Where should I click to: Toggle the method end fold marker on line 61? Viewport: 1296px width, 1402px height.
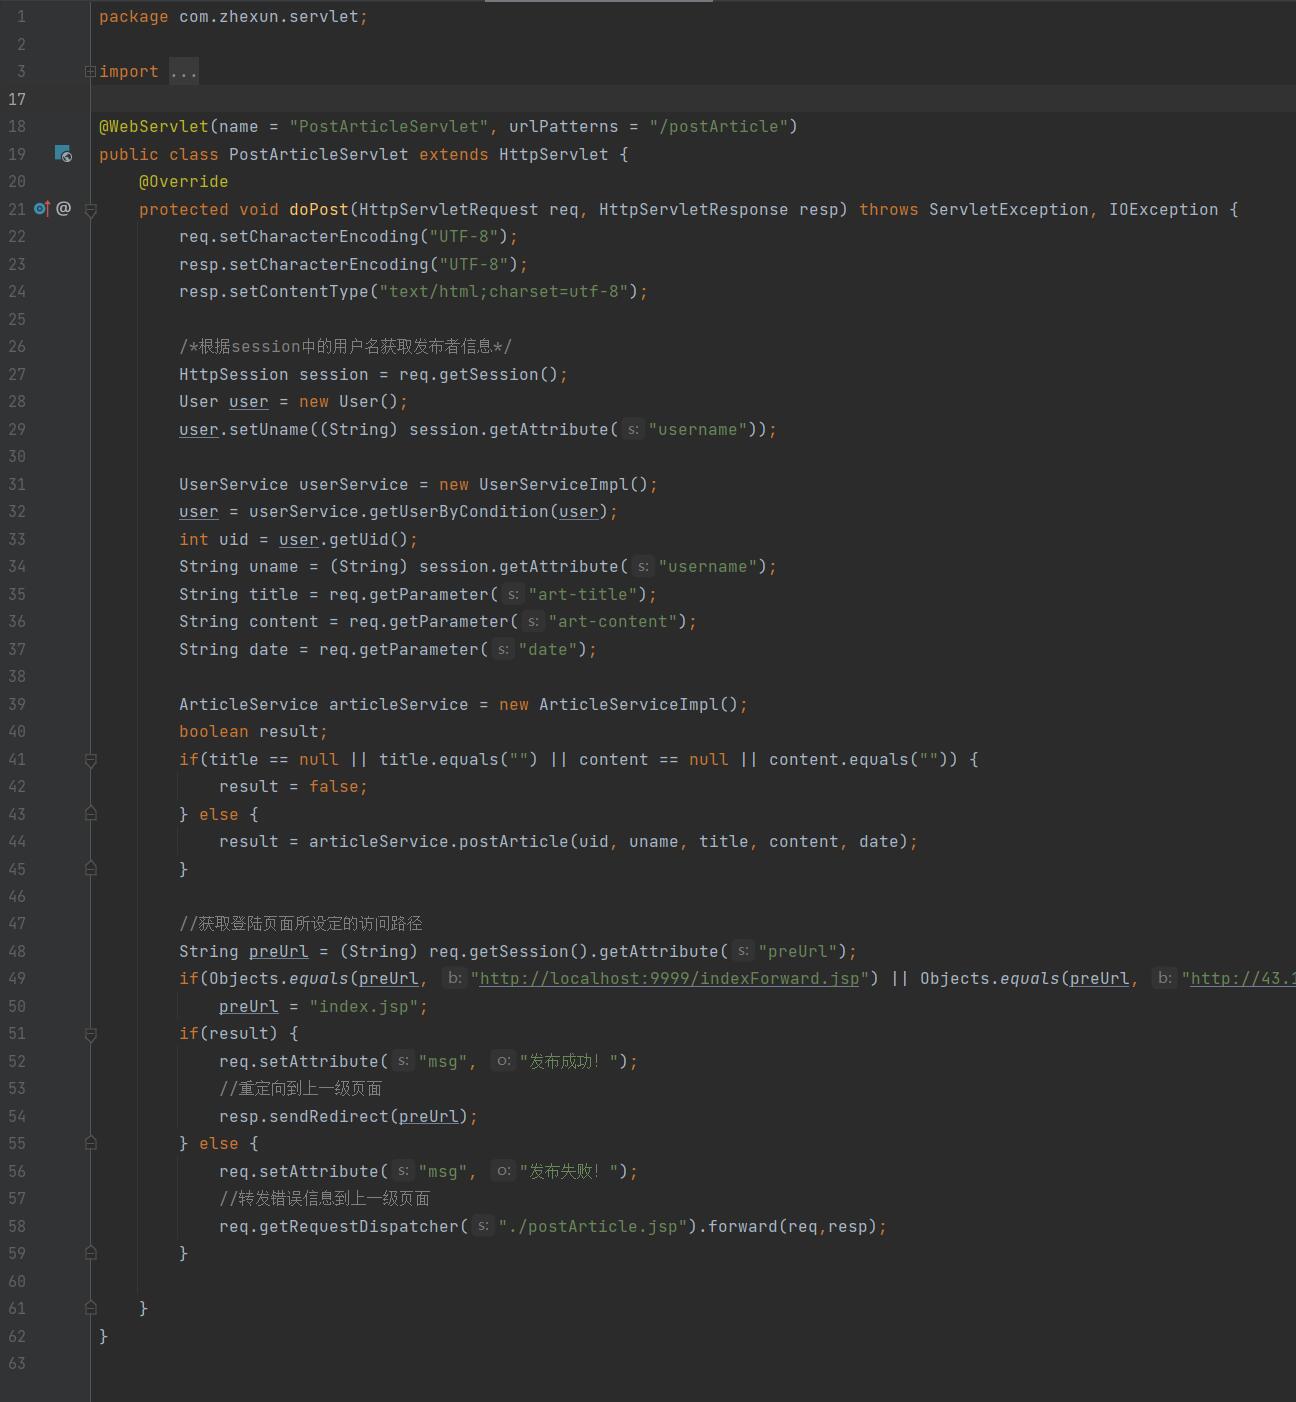click(x=90, y=1308)
